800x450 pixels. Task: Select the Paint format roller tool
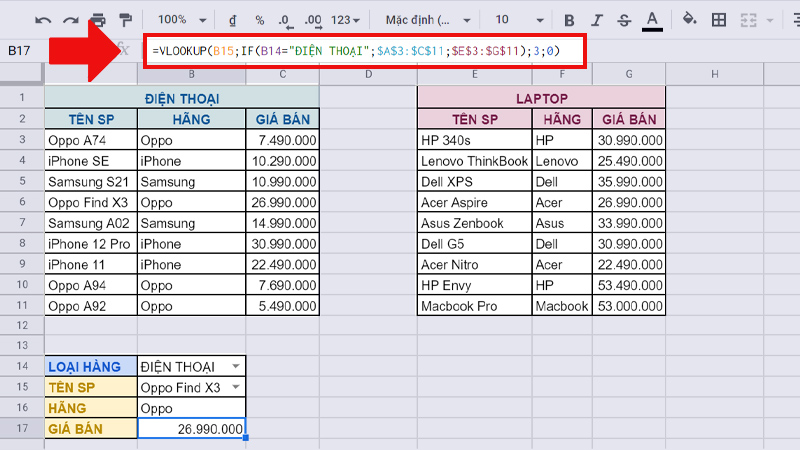pyautogui.click(x=126, y=19)
